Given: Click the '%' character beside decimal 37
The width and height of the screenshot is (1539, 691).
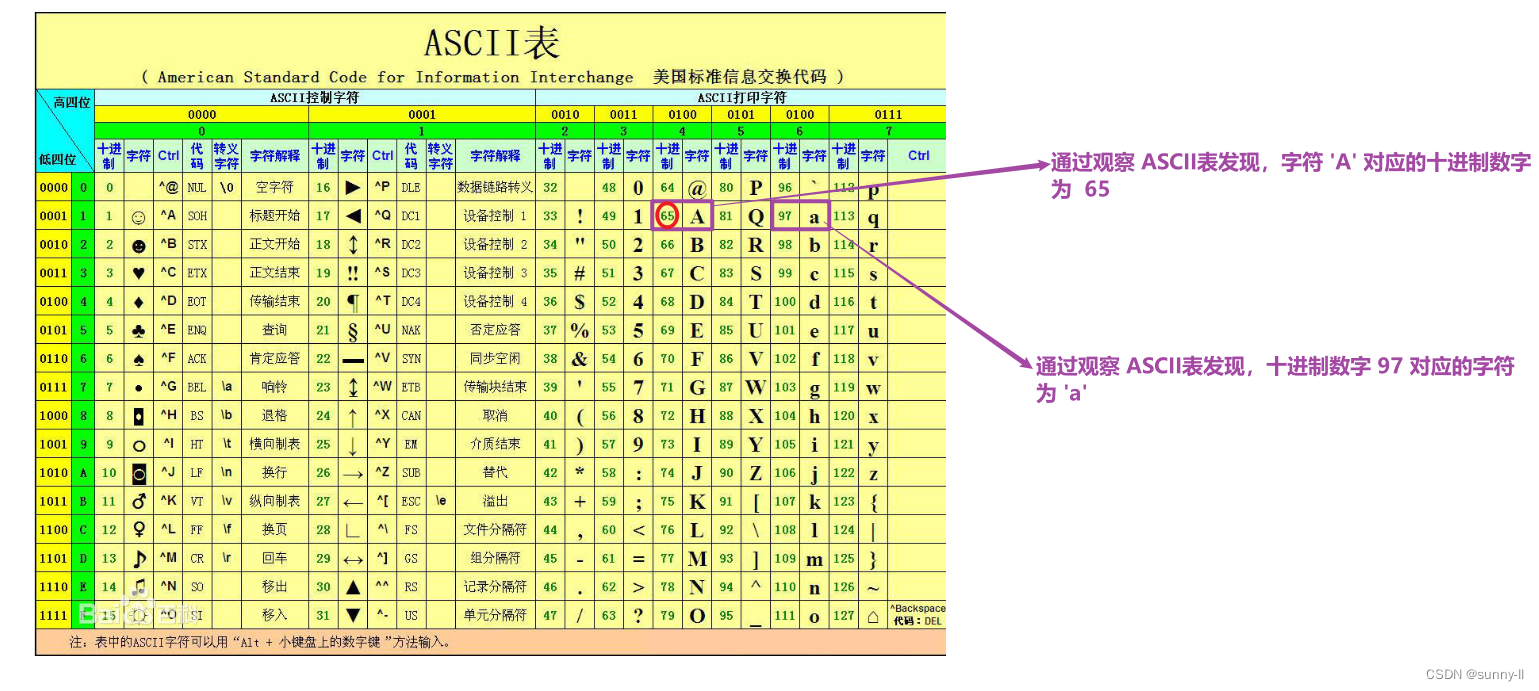Looking at the screenshot, I should (579, 330).
